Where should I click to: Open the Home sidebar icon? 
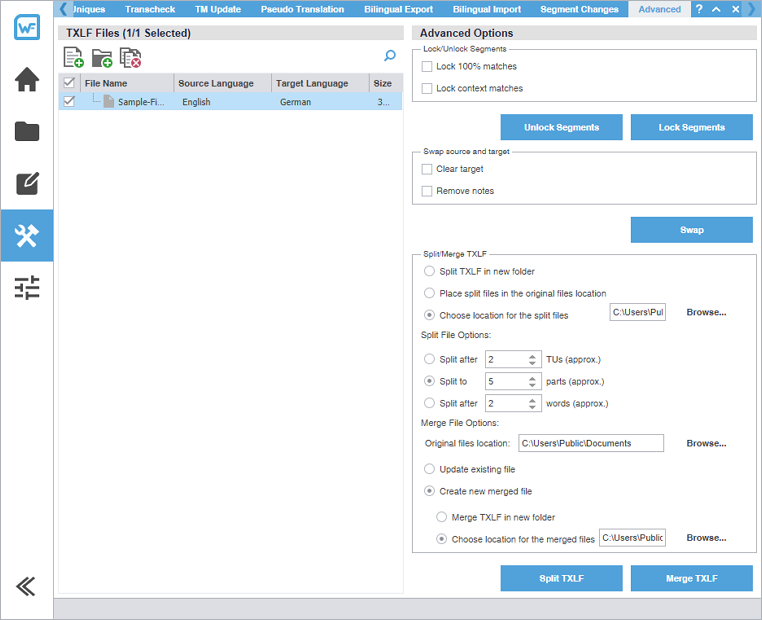tap(27, 79)
